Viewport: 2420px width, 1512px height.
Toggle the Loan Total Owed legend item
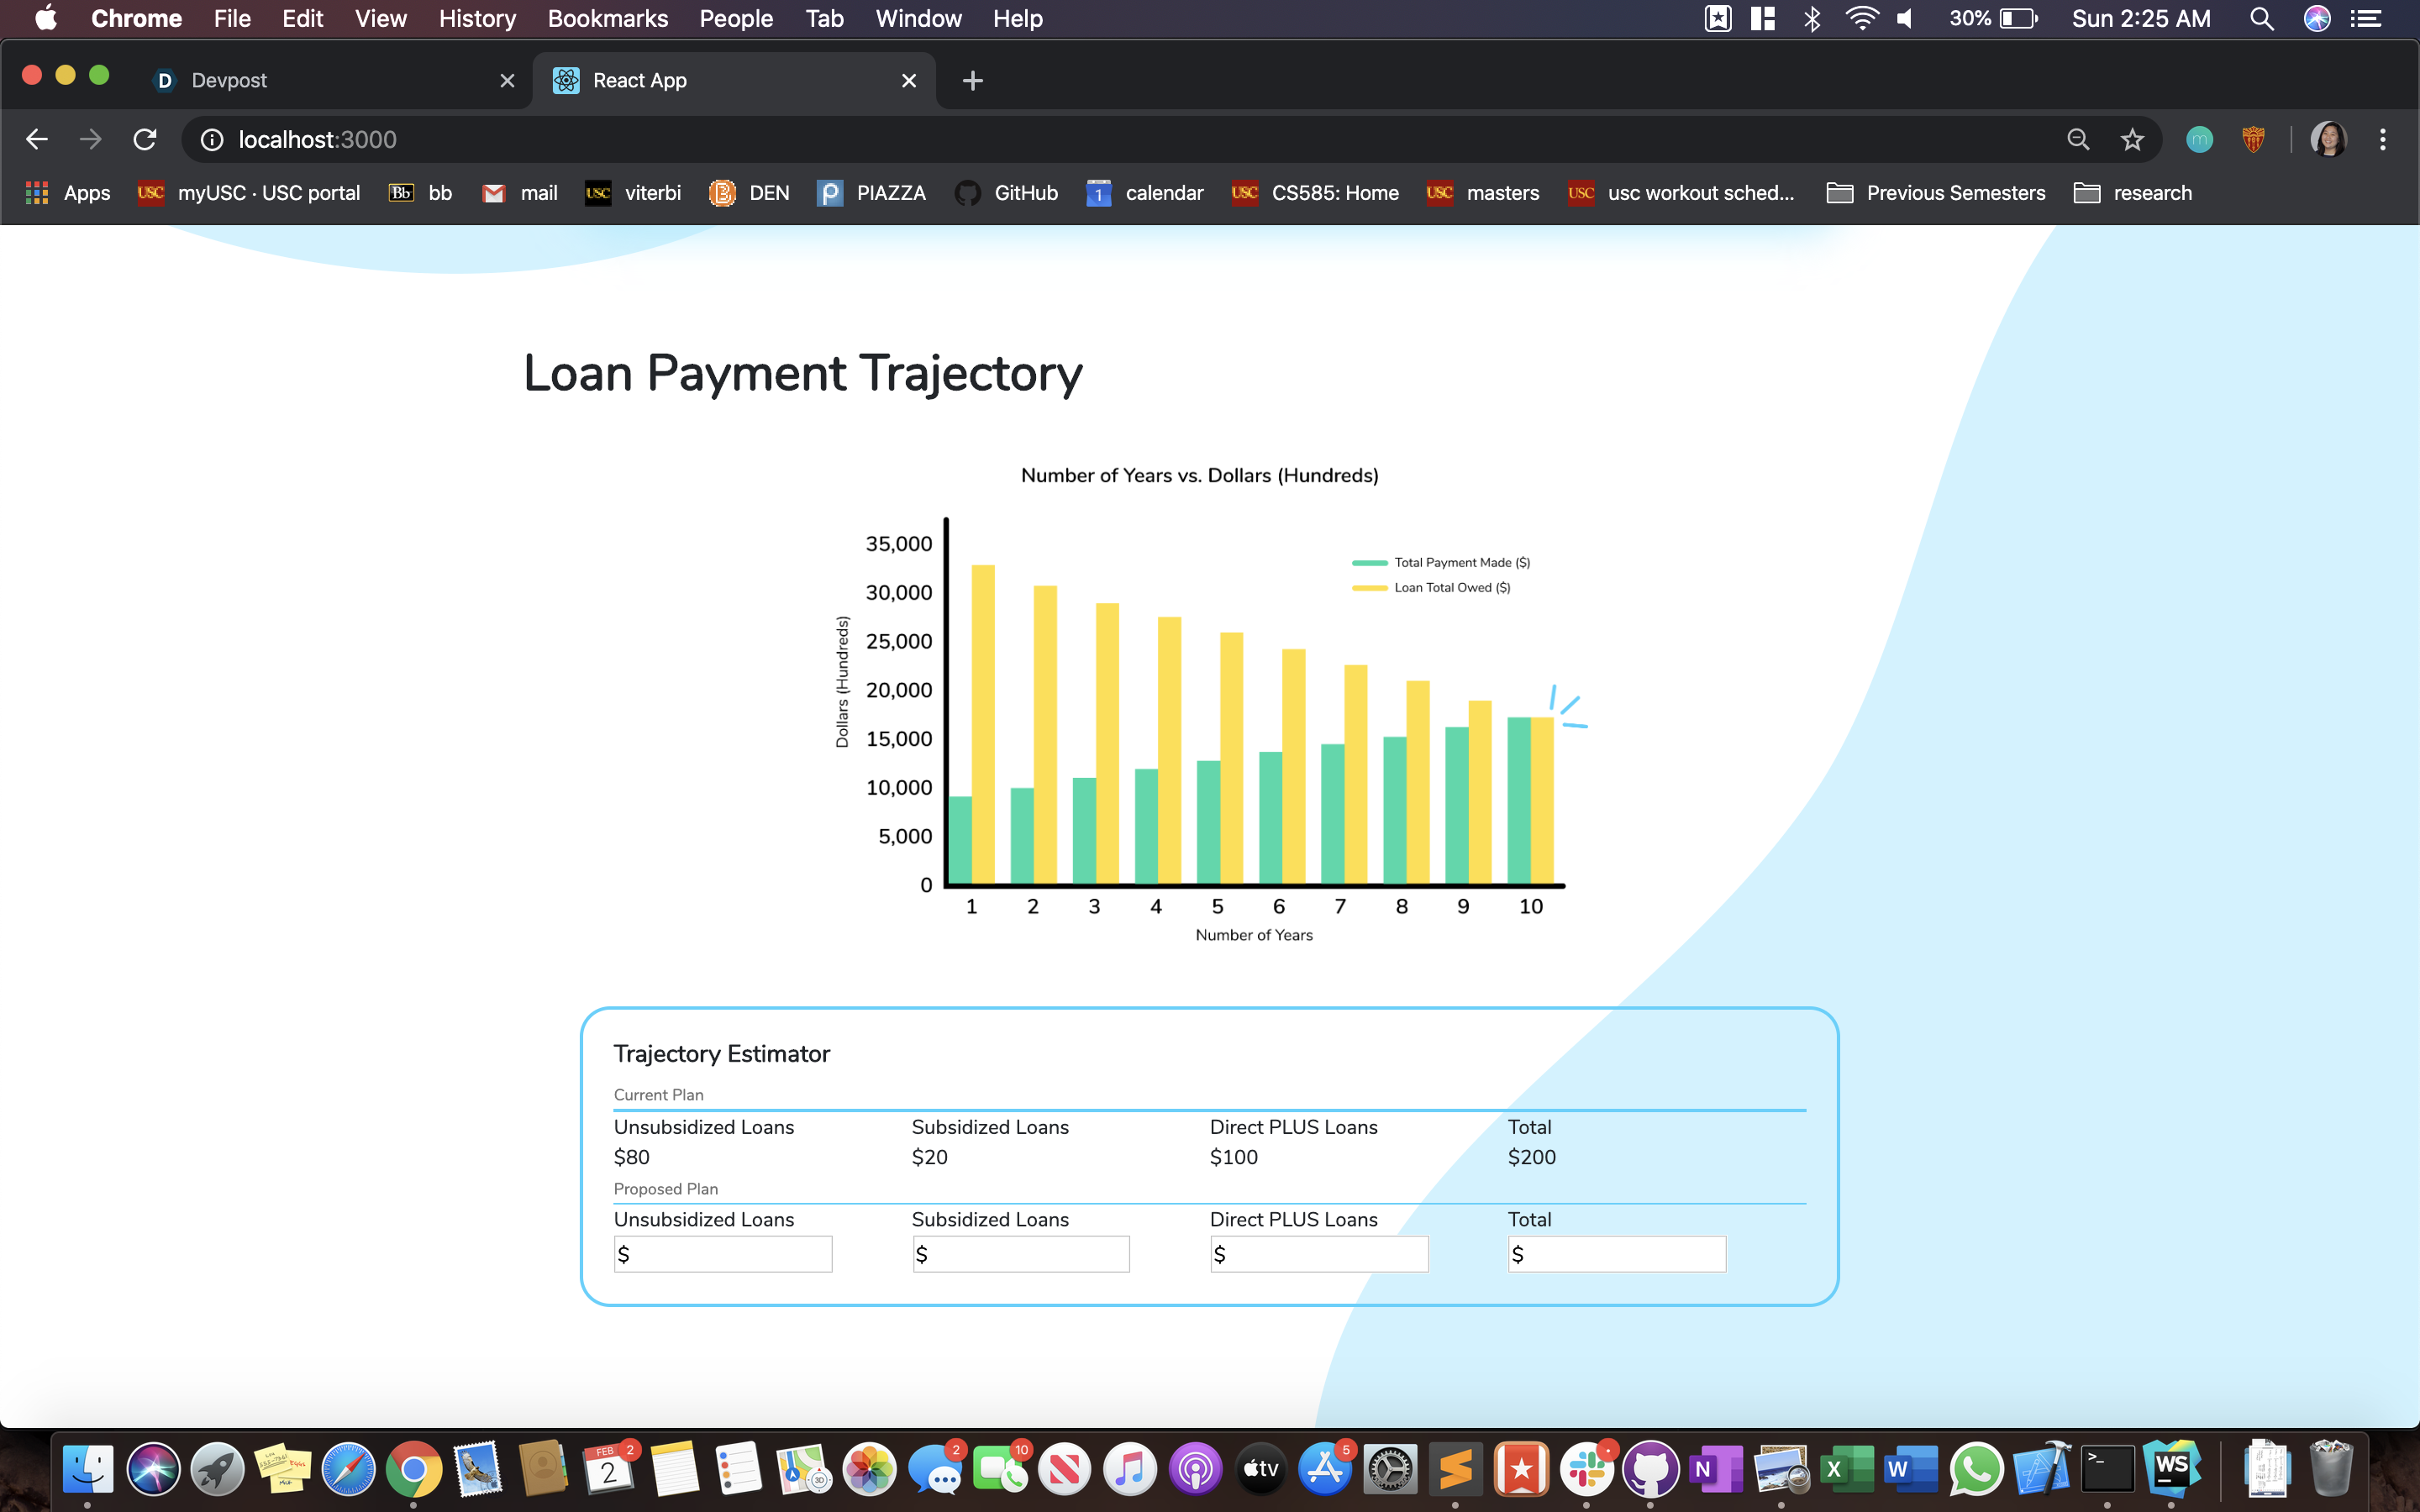(1431, 587)
